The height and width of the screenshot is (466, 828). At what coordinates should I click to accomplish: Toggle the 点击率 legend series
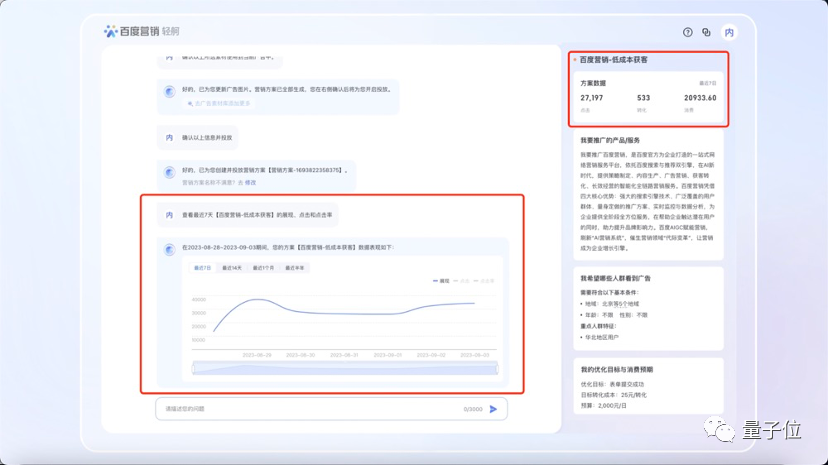click(x=484, y=281)
